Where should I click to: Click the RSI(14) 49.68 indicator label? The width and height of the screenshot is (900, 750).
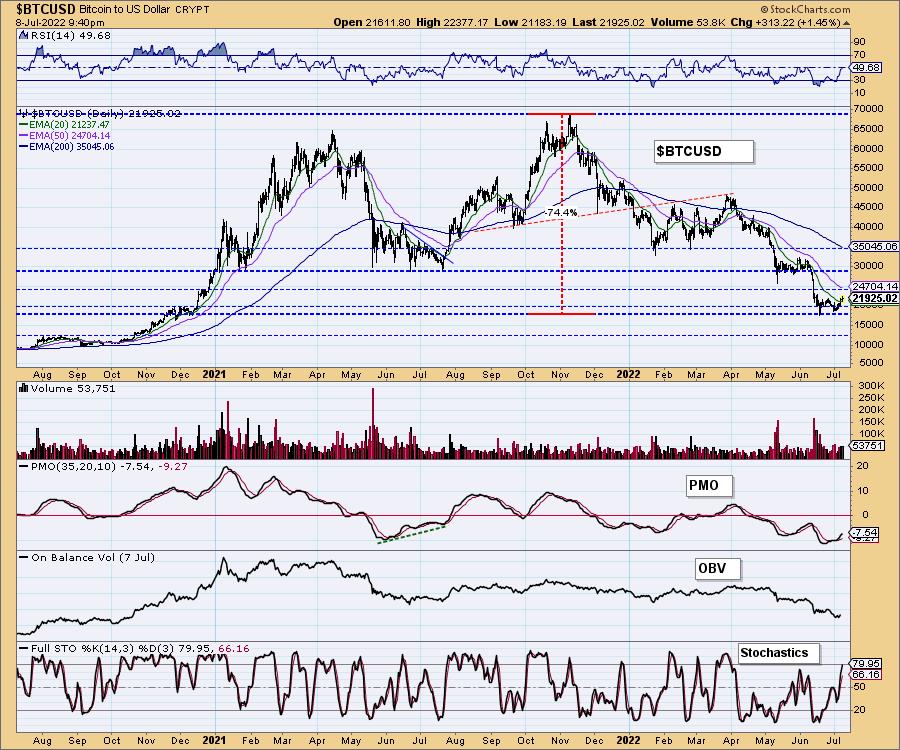[x=70, y=35]
